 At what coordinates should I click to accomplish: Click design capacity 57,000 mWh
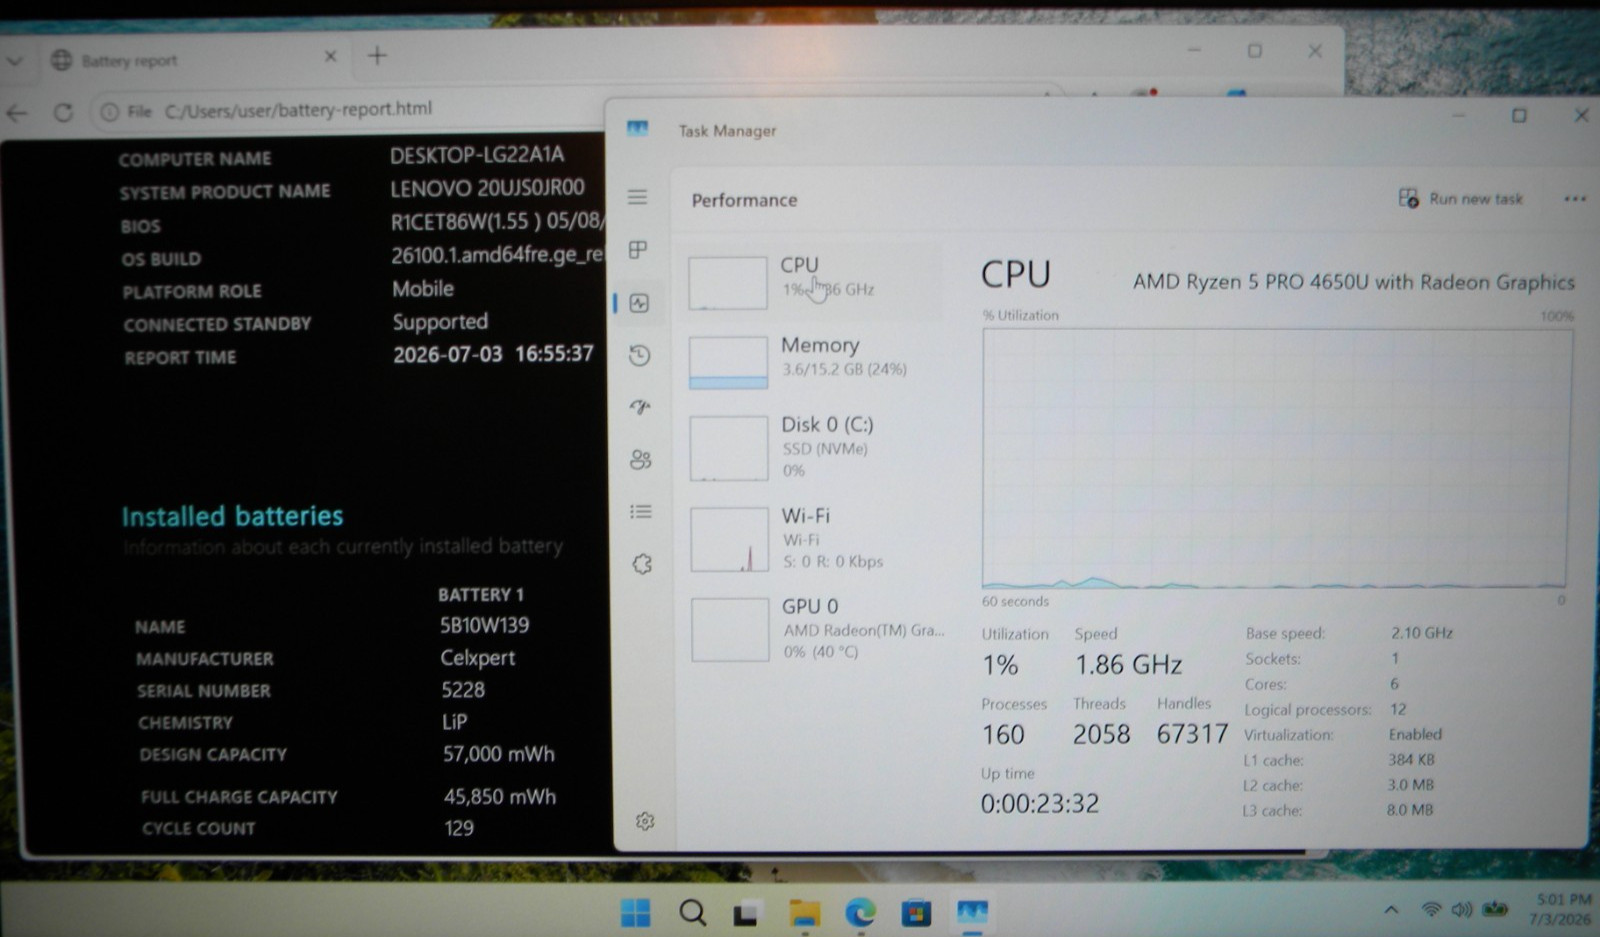point(498,754)
